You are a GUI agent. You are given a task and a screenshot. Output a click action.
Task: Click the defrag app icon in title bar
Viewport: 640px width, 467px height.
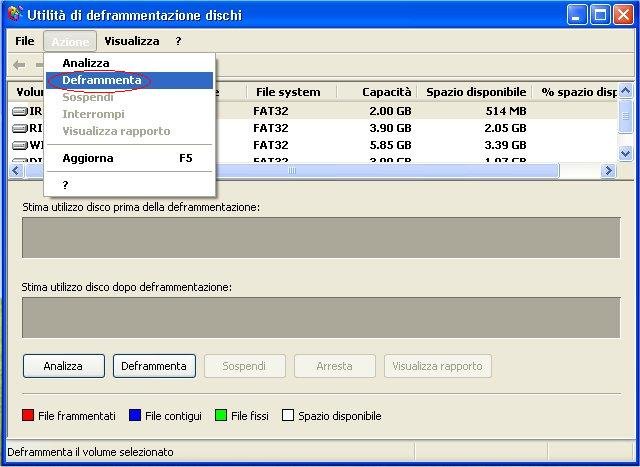coord(15,15)
